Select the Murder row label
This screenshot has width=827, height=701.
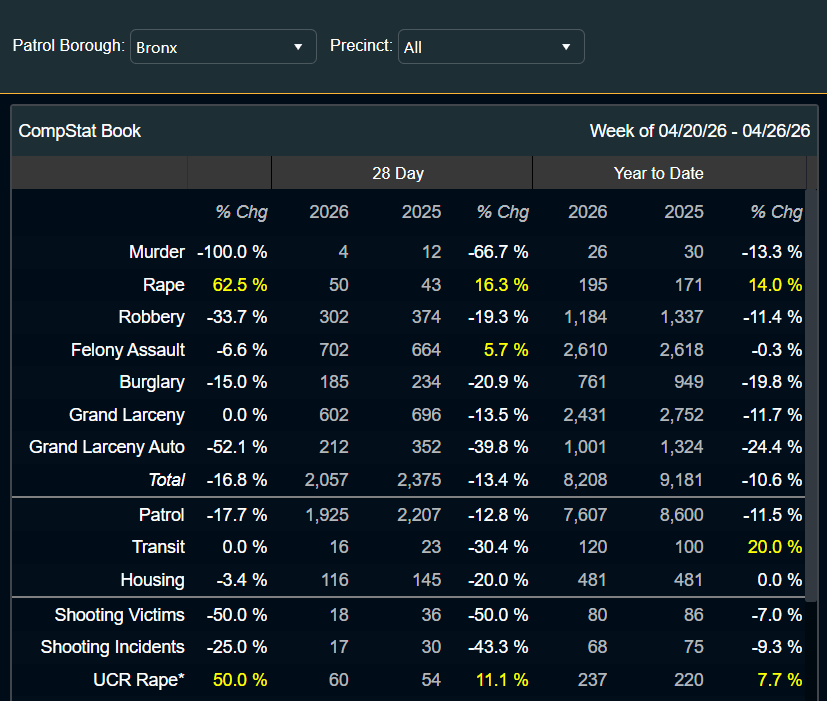click(156, 252)
